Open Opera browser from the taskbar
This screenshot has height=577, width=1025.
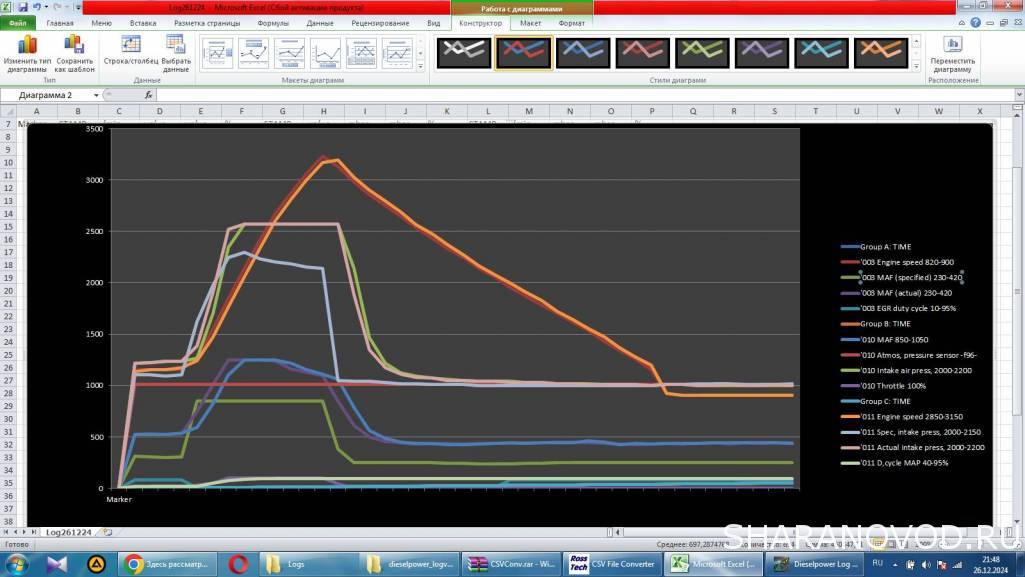point(238,564)
